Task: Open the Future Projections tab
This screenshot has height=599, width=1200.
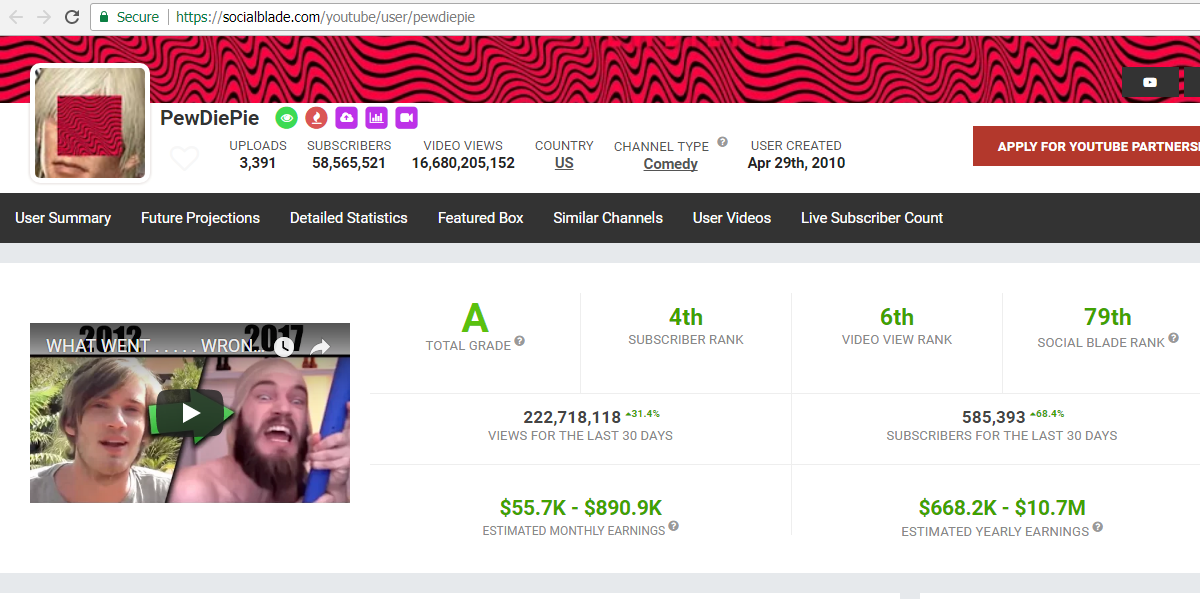Action: click(200, 218)
